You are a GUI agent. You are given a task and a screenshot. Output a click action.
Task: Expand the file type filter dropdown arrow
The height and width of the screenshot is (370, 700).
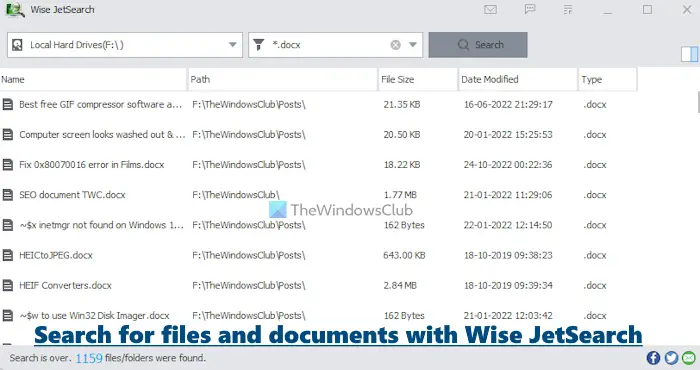413,45
